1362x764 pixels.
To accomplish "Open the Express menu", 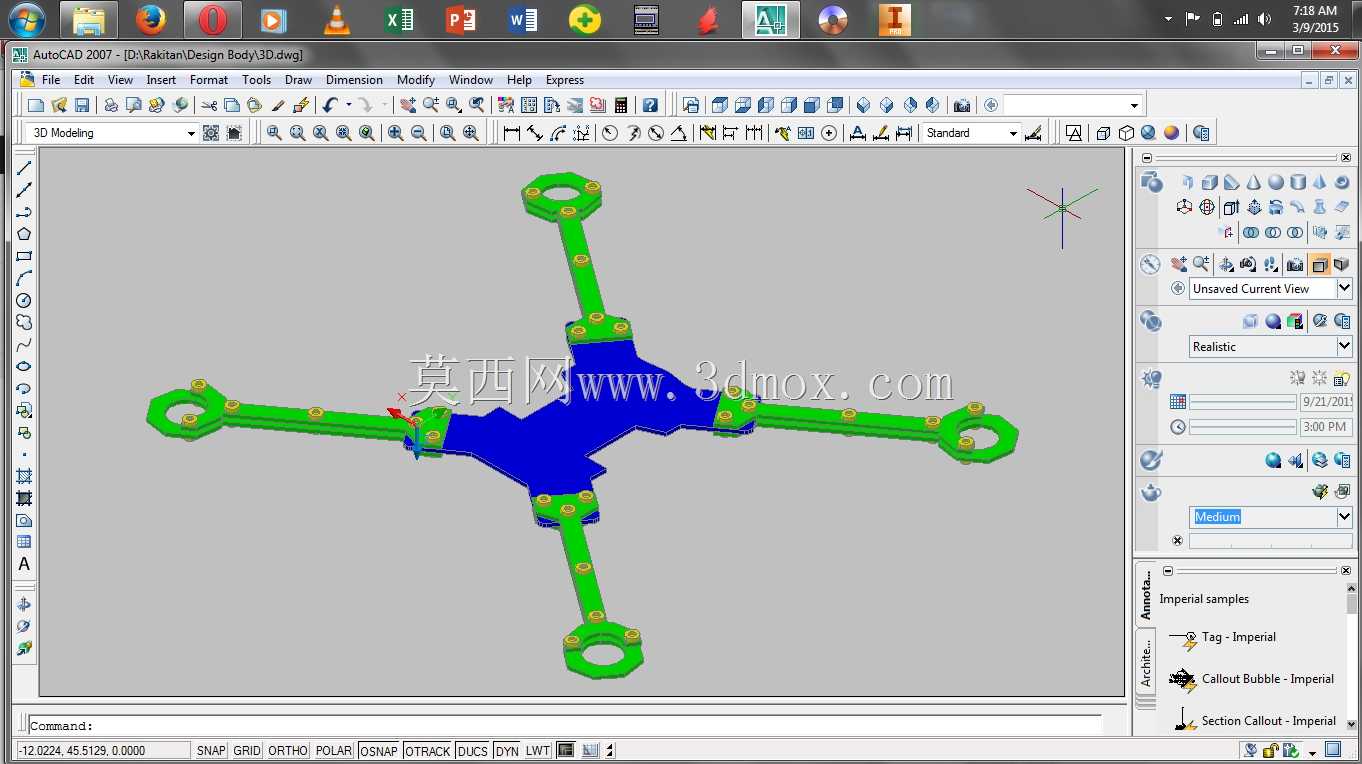I will pos(565,80).
